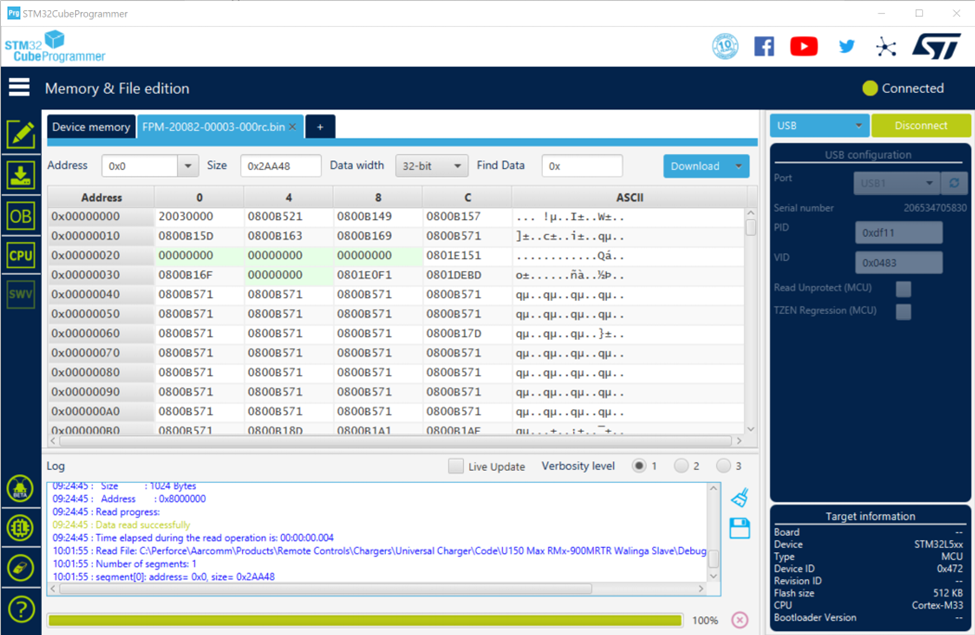Click the ST logo
Viewport: 975px width, 635px height.
pos(937,46)
